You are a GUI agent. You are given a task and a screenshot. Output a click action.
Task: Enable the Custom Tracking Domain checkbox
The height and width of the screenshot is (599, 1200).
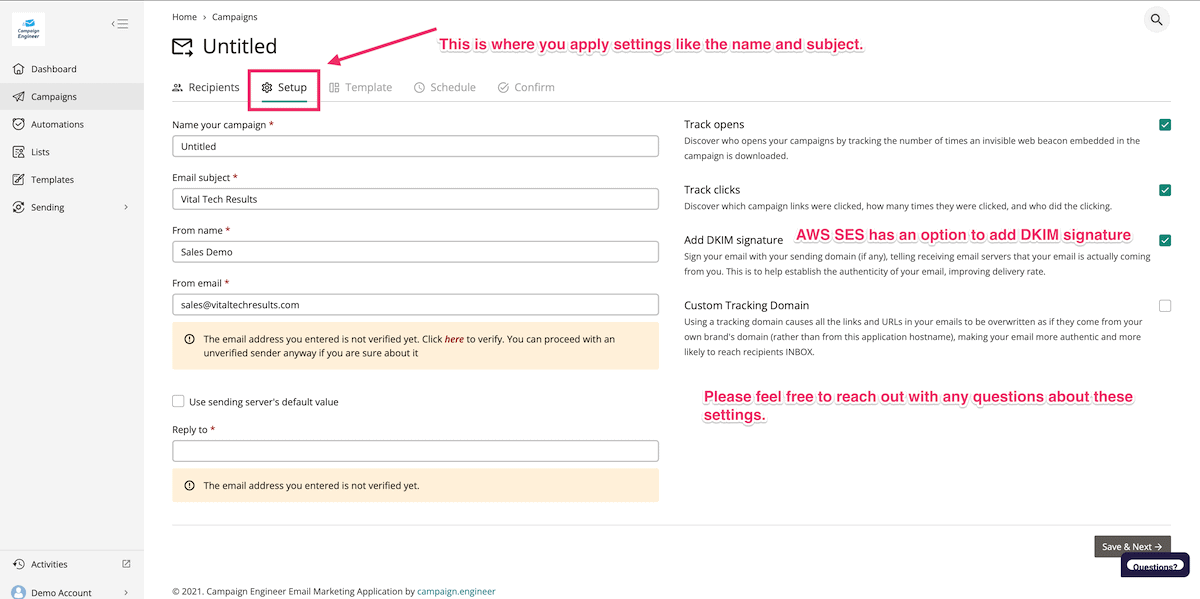1165,306
